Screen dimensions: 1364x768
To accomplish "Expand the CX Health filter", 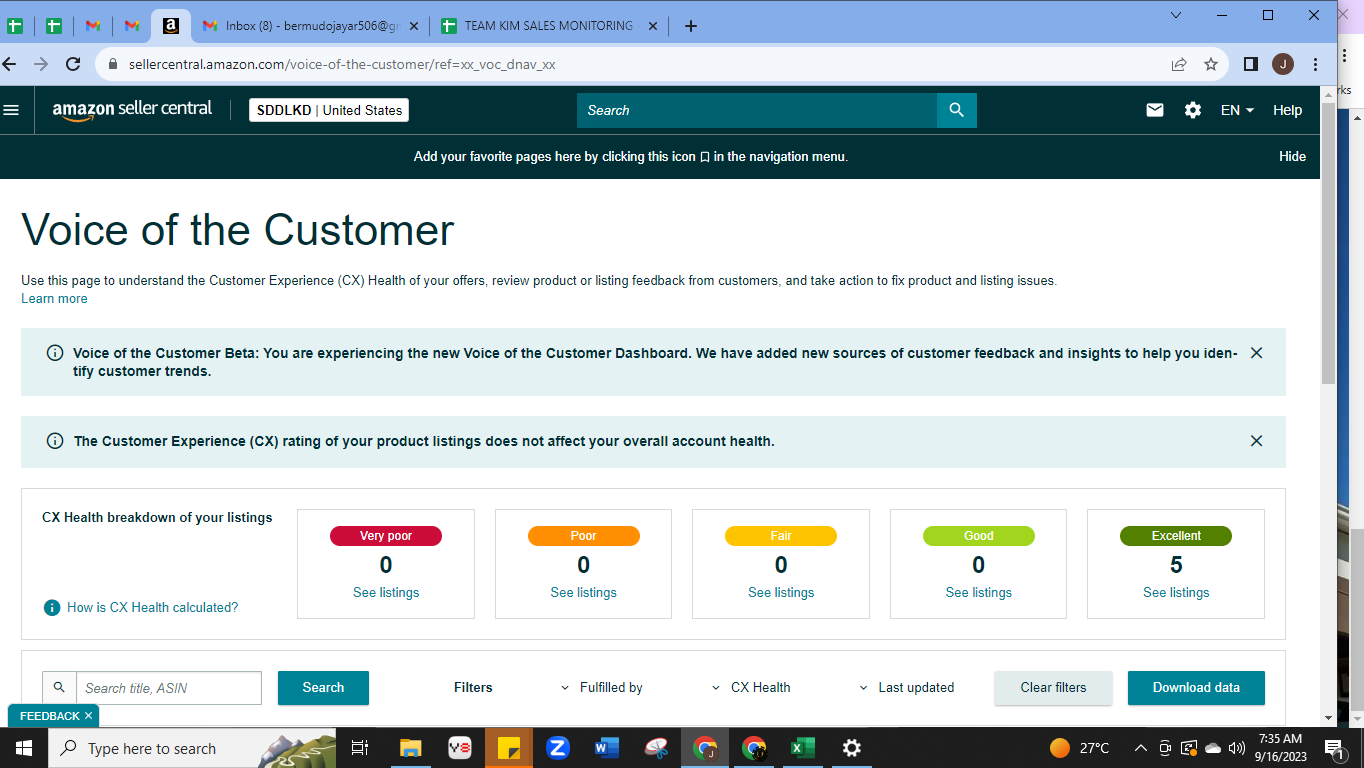I will tap(751, 688).
